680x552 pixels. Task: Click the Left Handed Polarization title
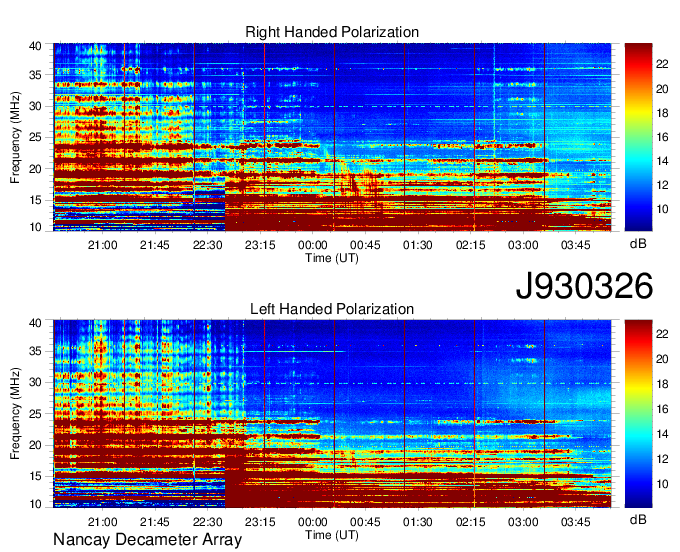[332, 309]
